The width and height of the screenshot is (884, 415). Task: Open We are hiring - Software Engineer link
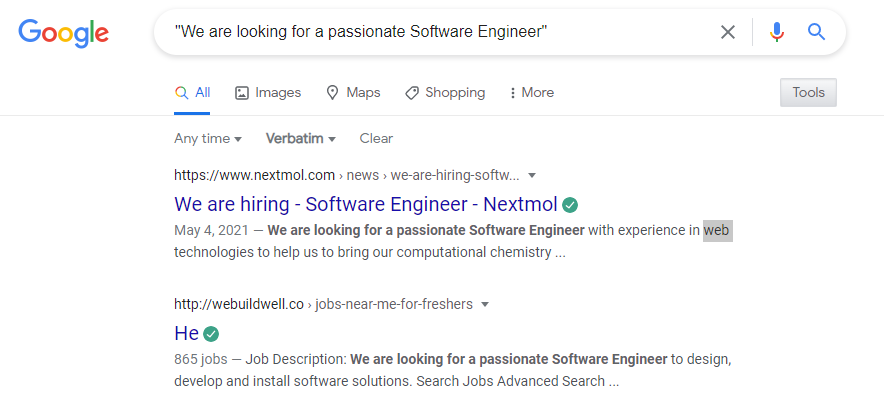pos(366,204)
